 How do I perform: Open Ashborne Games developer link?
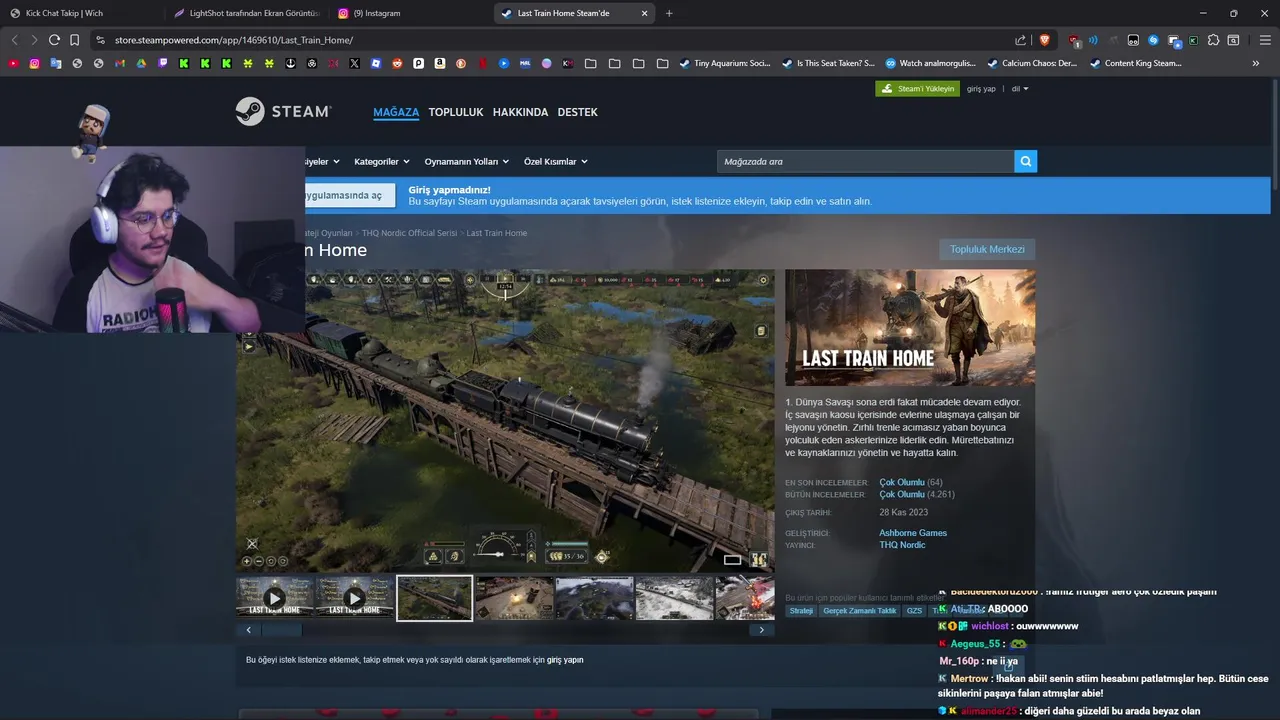pos(913,533)
